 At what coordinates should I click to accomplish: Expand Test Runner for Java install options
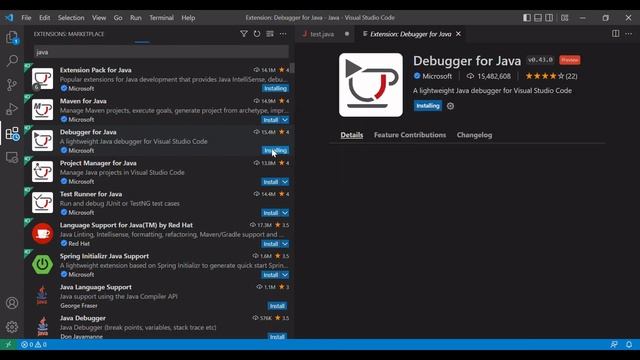pos(285,213)
